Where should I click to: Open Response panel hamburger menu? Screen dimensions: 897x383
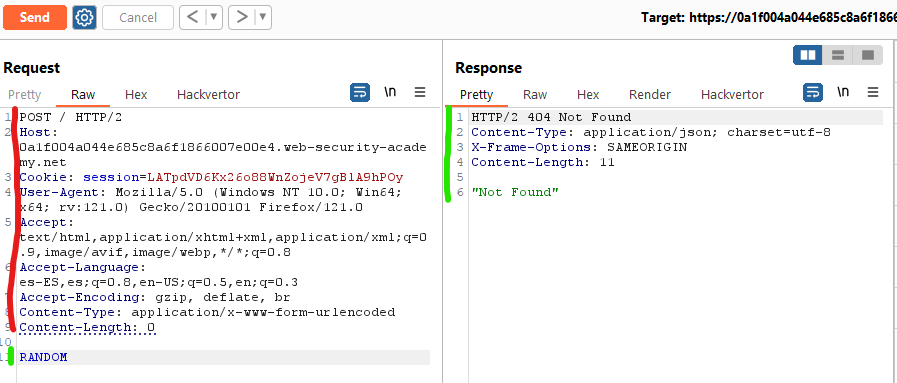tap(873, 92)
